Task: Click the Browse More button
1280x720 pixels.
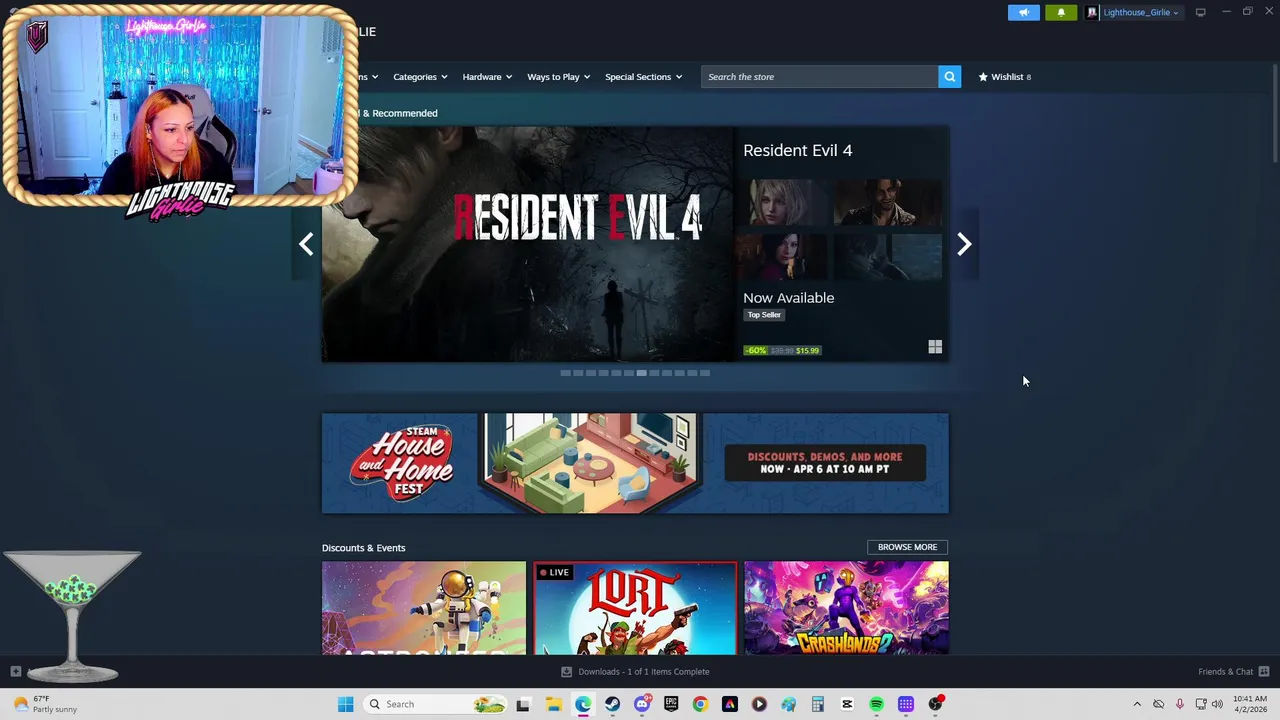Action: 907,547
